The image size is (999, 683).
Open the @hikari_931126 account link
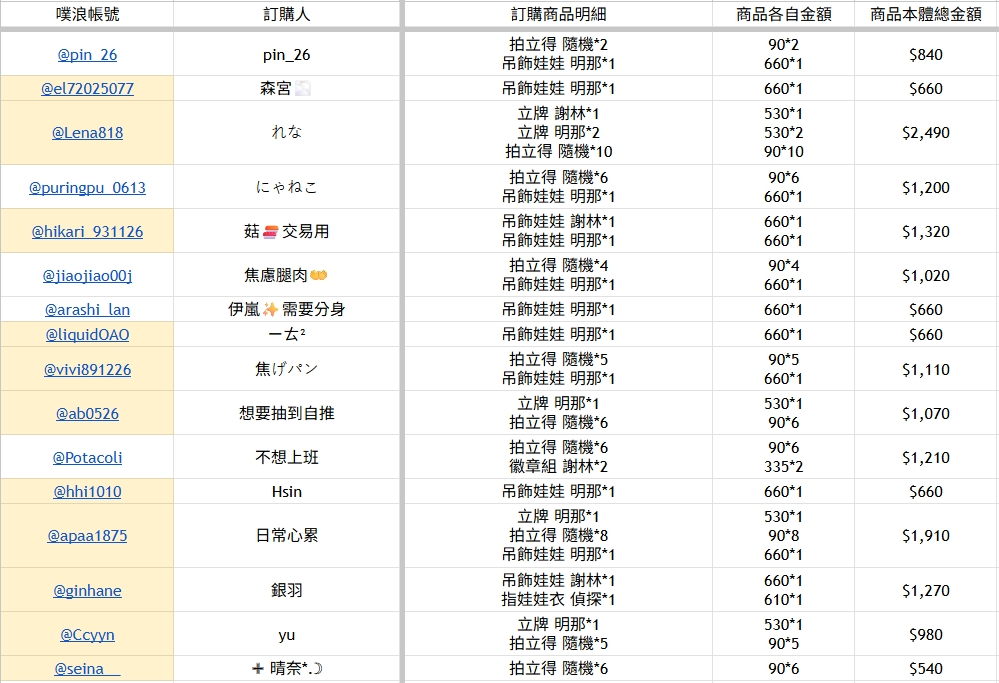click(87, 231)
